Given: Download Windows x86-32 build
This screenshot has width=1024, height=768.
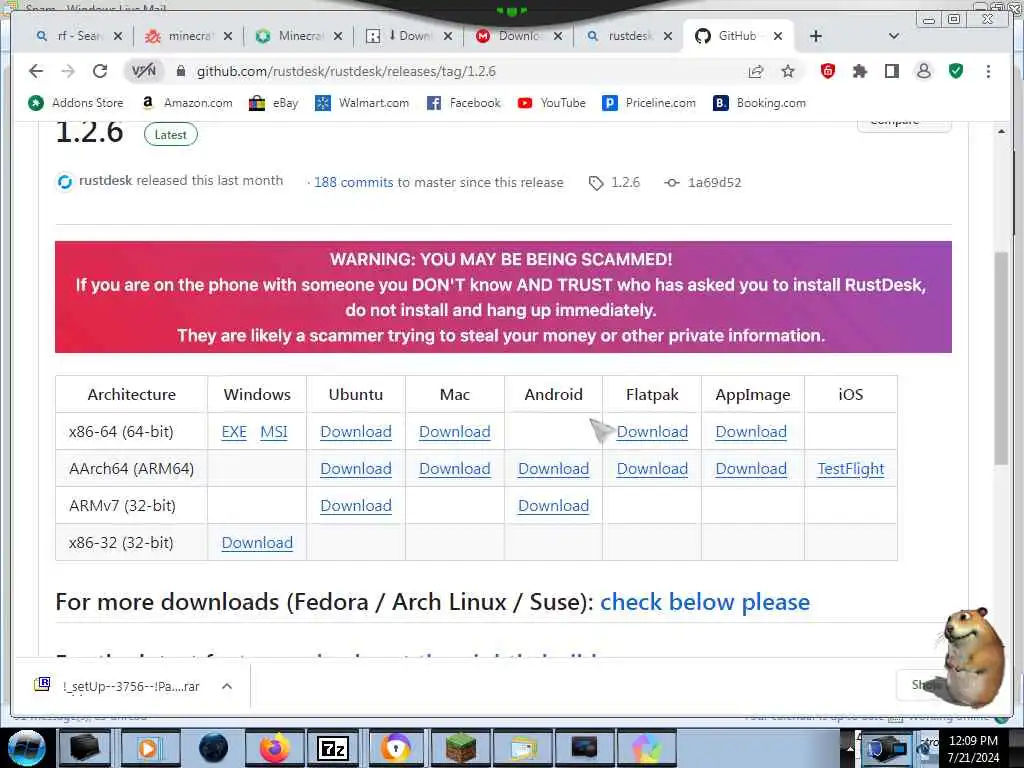Looking at the screenshot, I should tap(257, 543).
